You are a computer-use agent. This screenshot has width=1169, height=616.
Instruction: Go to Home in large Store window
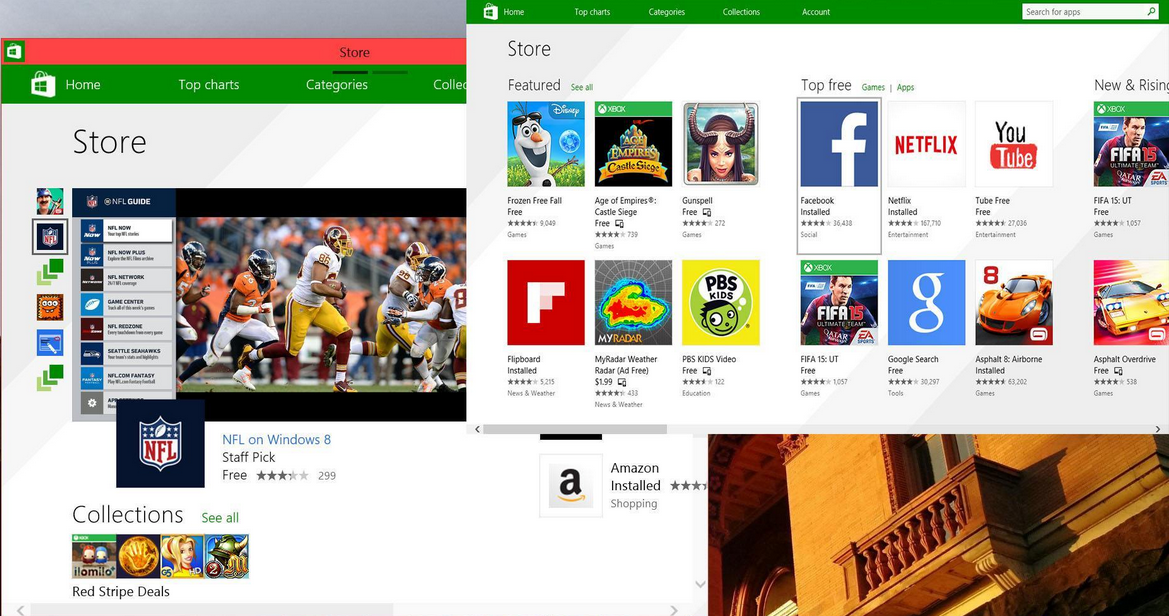tap(83, 84)
